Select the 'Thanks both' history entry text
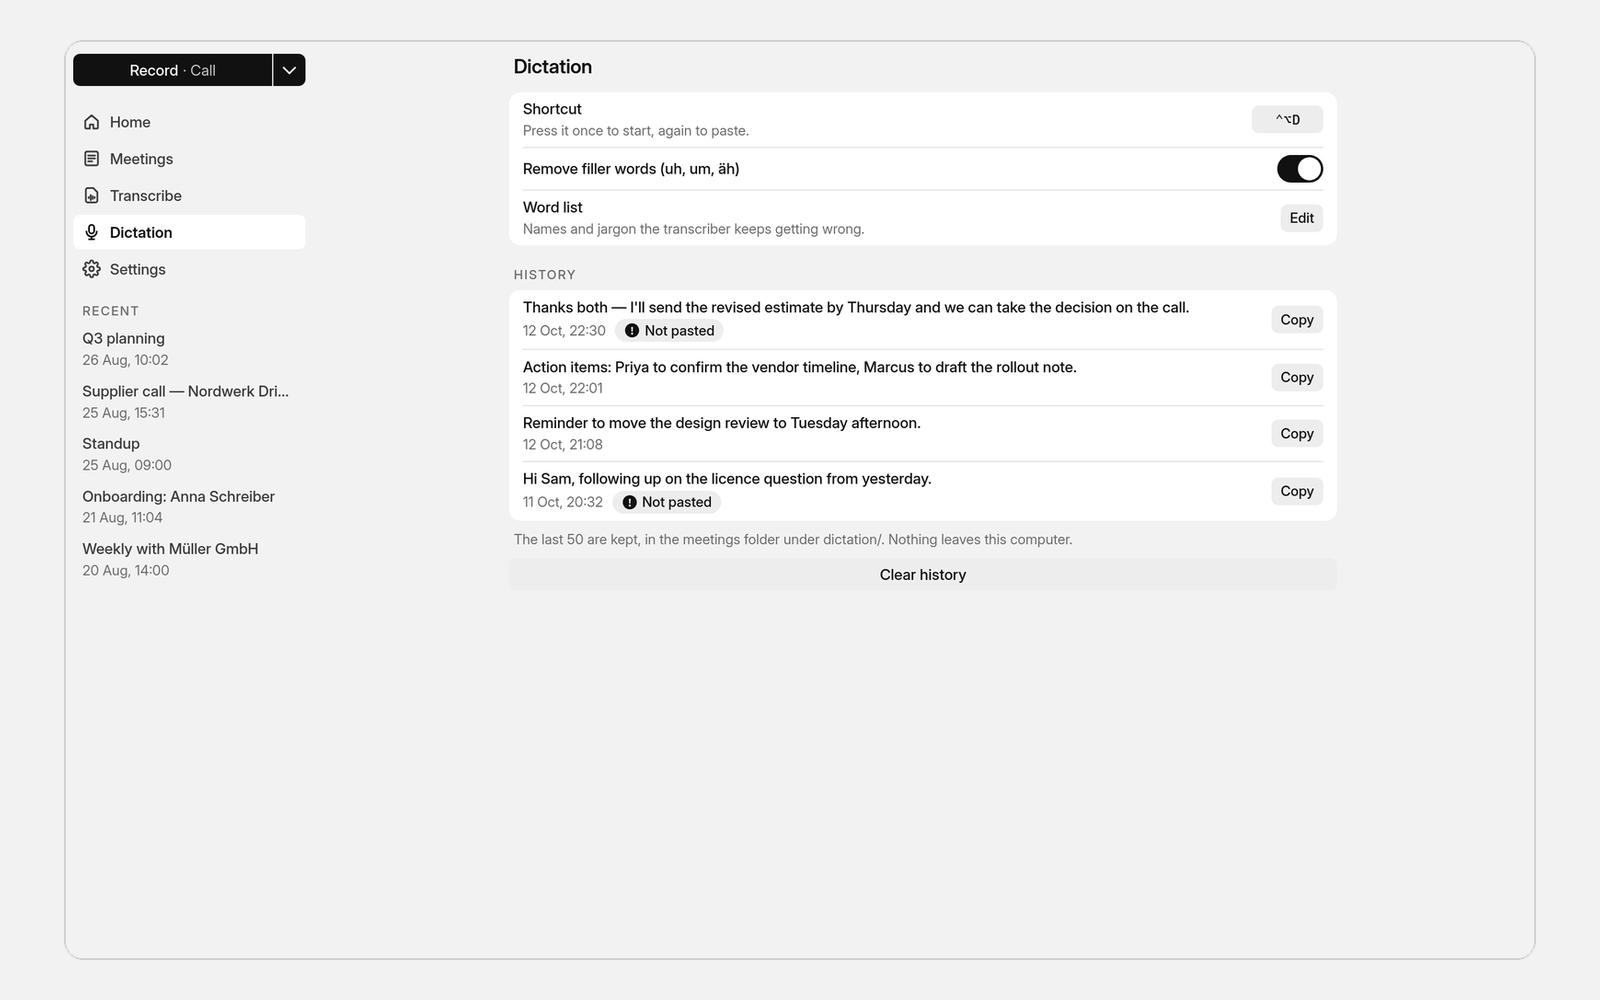The height and width of the screenshot is (1000, 1600). (x=856, y=308)
